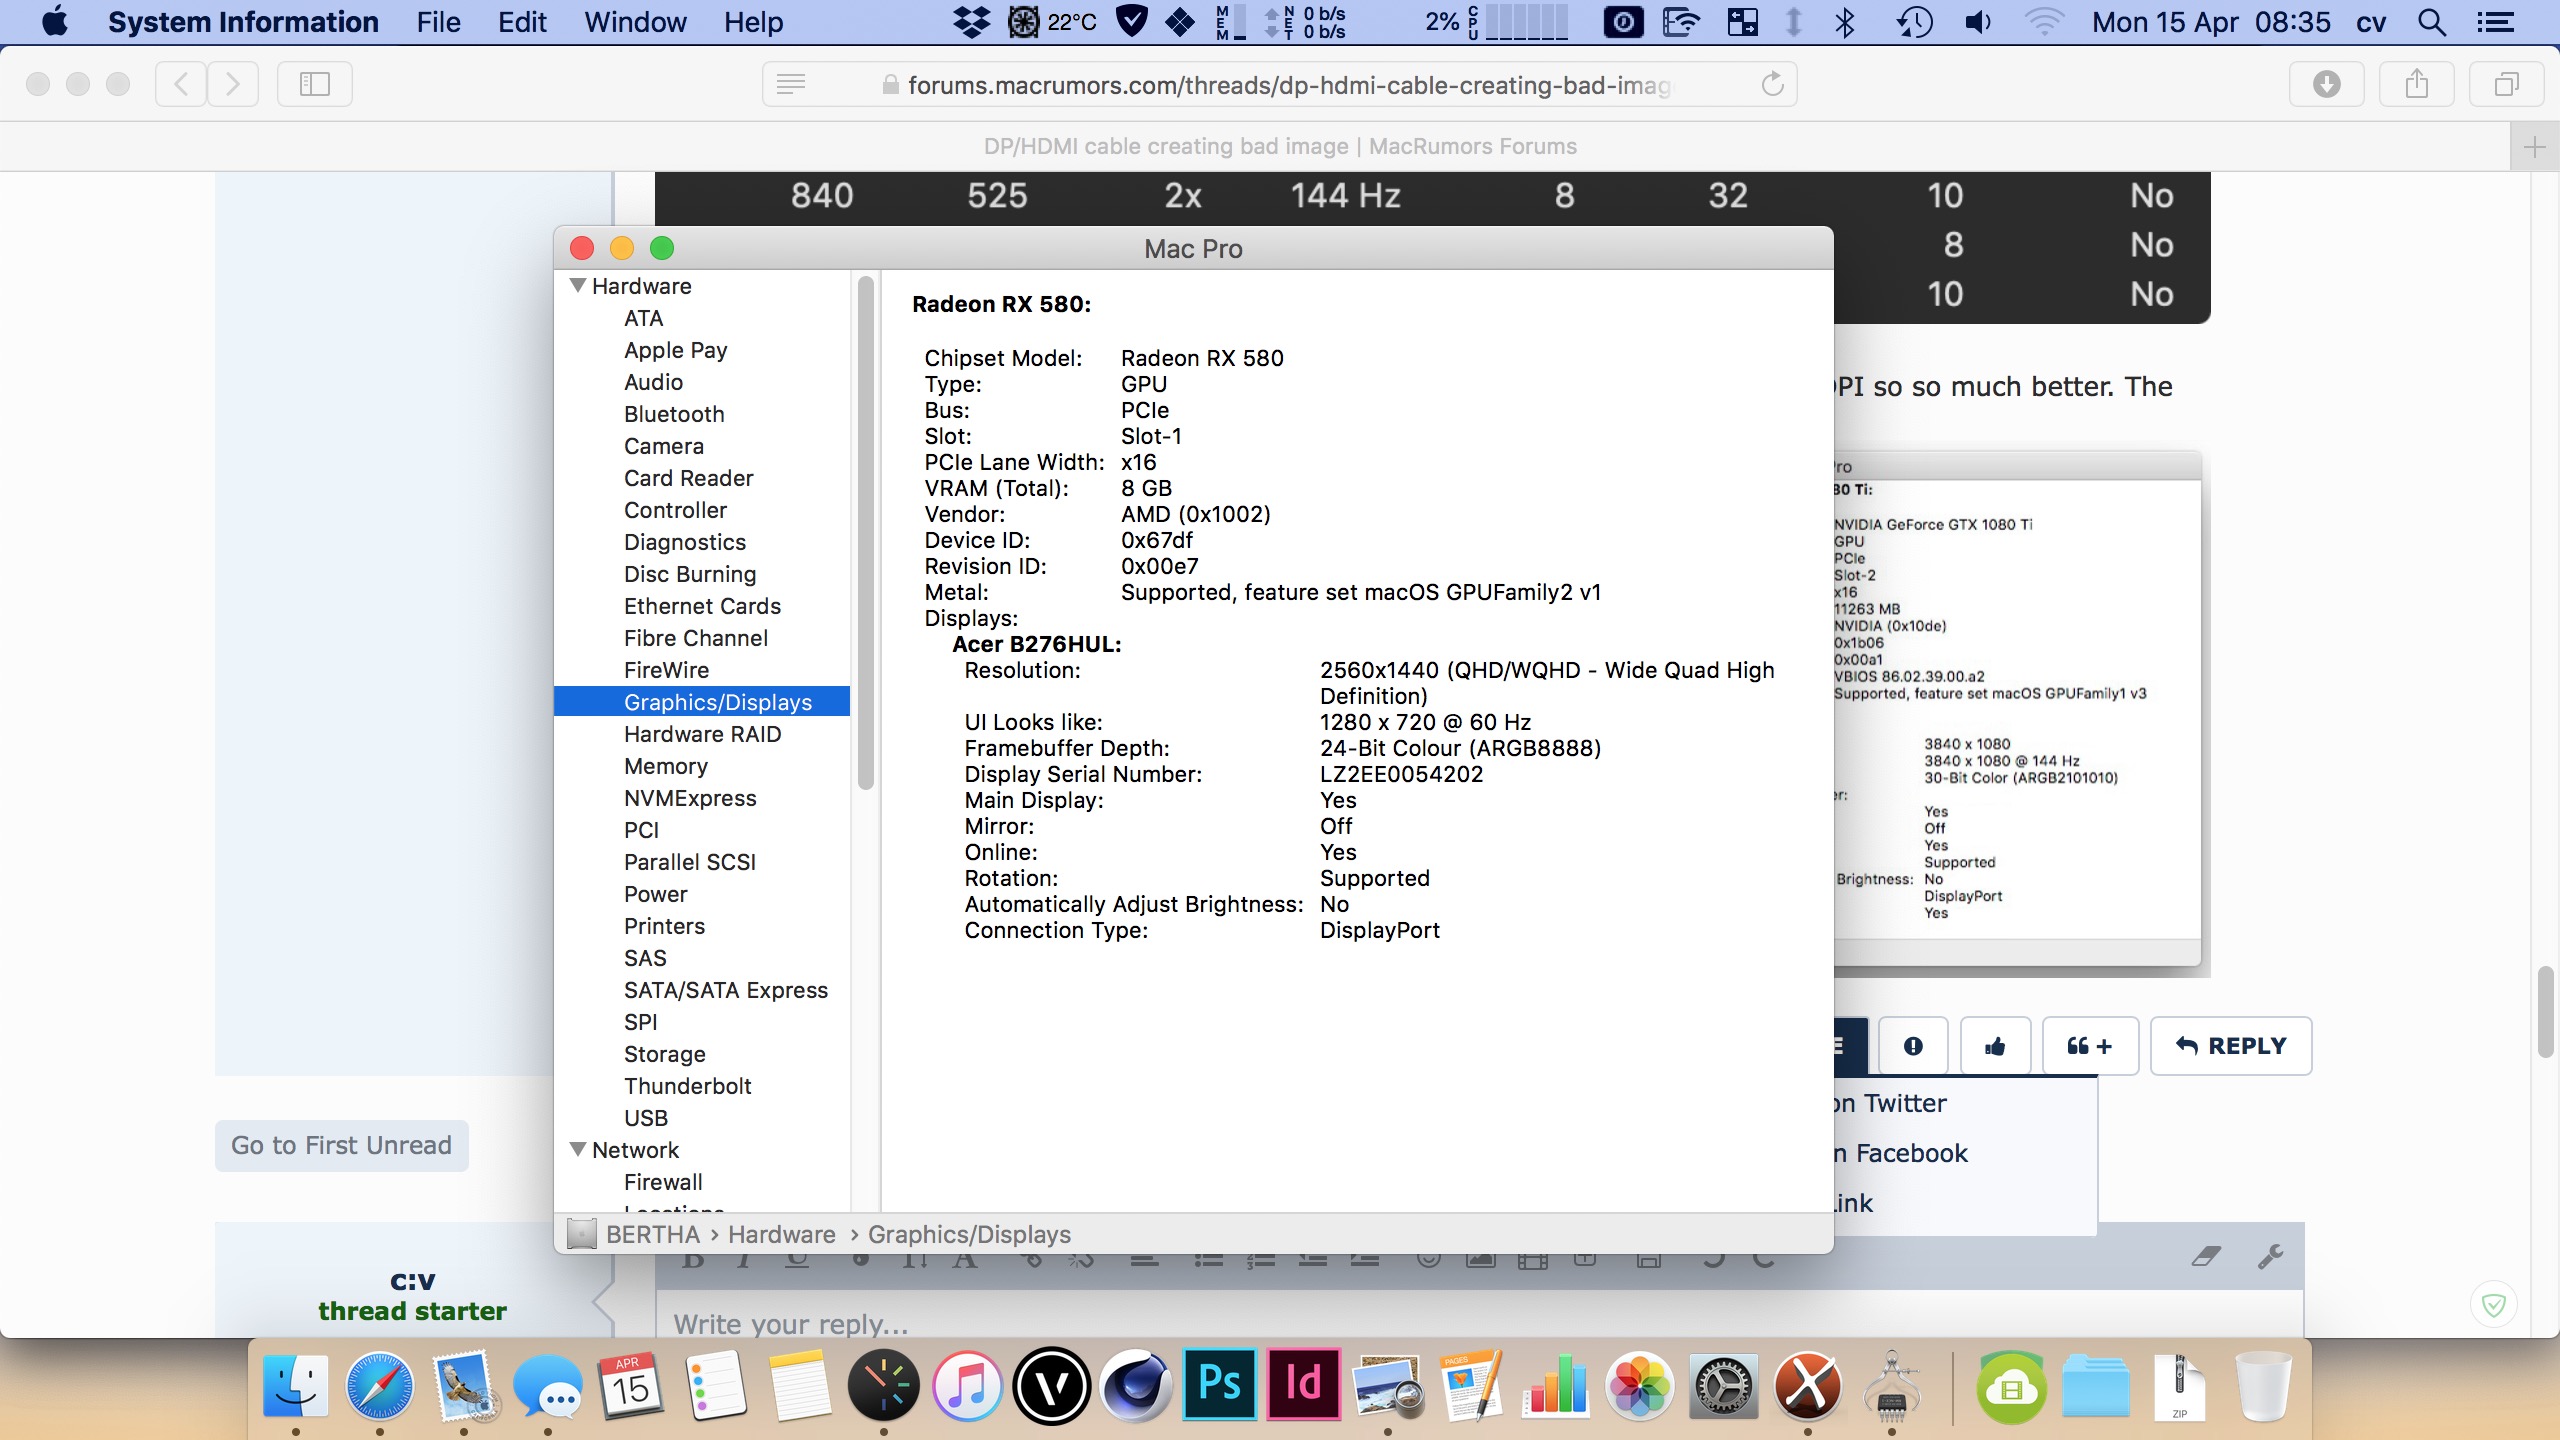
Task: Open the File menu
Action: (x=438, y=22)
